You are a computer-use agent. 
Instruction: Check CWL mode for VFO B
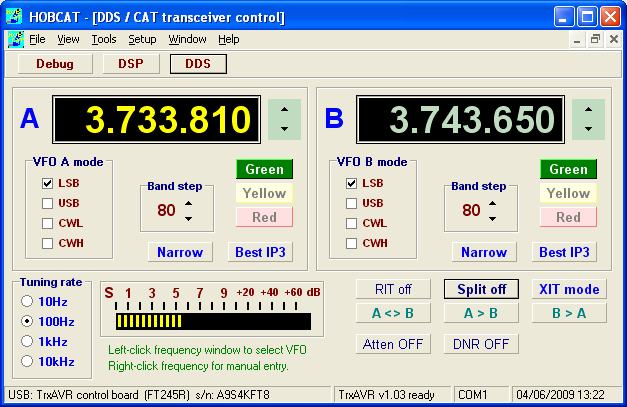(352, 223)
